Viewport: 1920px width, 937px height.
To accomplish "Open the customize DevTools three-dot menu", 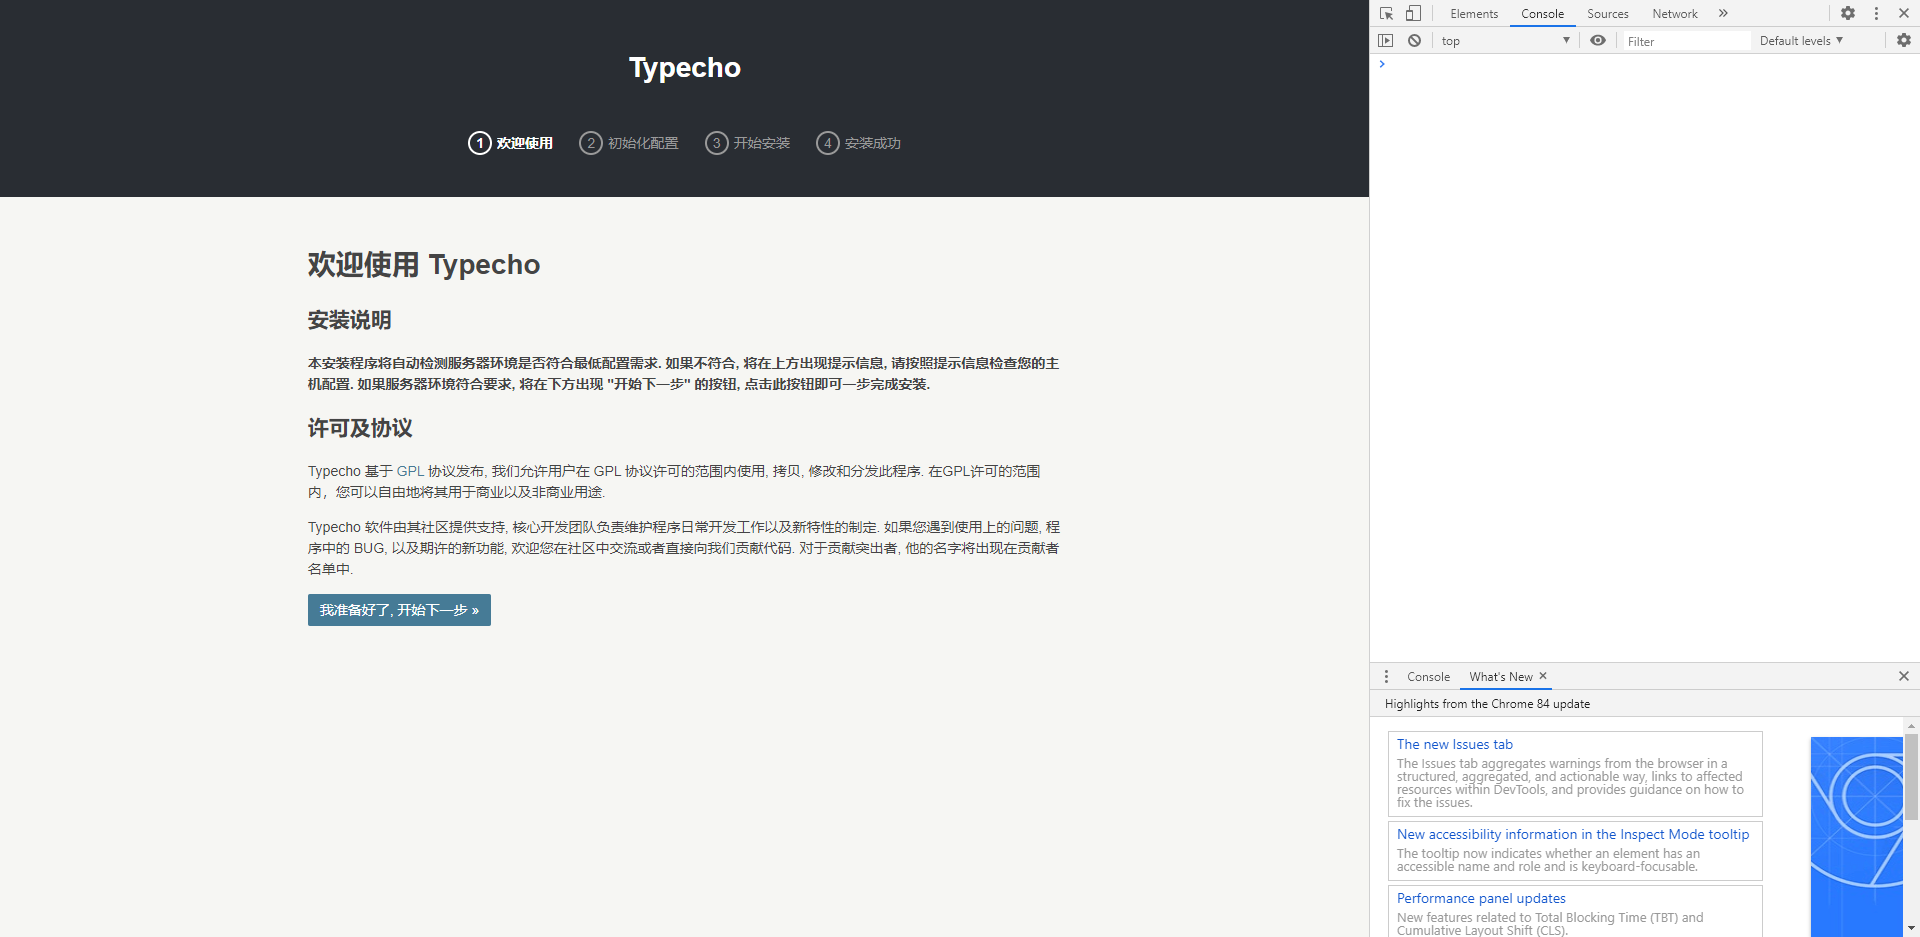I will (x=1876, y=13).
